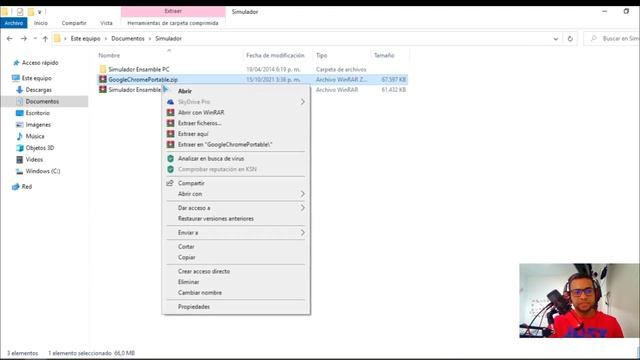Click the 61.432 KB size cell
640x360 pixels.
click(393, 89)
